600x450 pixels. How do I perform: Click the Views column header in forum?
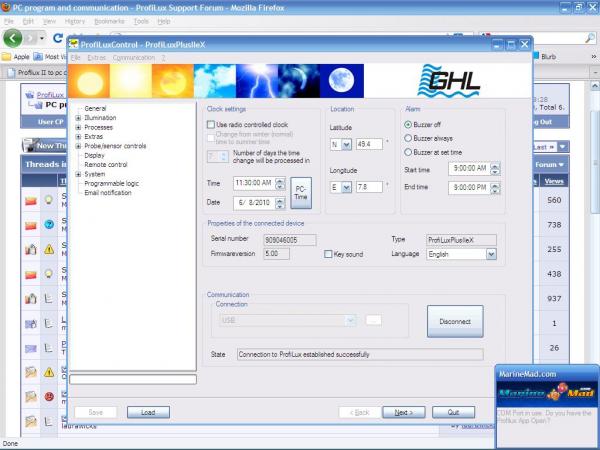[554, 181]
